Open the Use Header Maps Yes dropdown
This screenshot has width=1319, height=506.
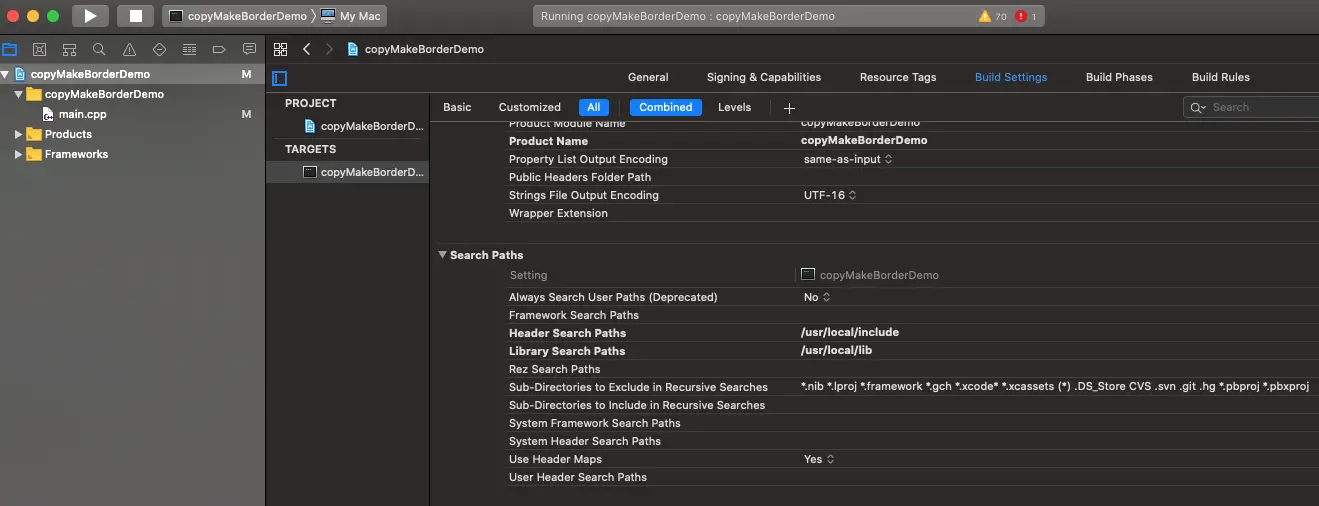pos(818,459)
